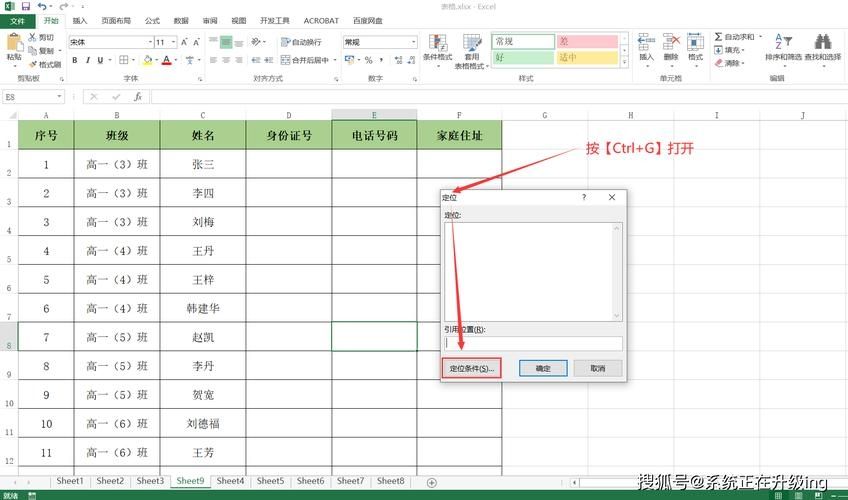Increase indent in alignment group

[269, 60]
